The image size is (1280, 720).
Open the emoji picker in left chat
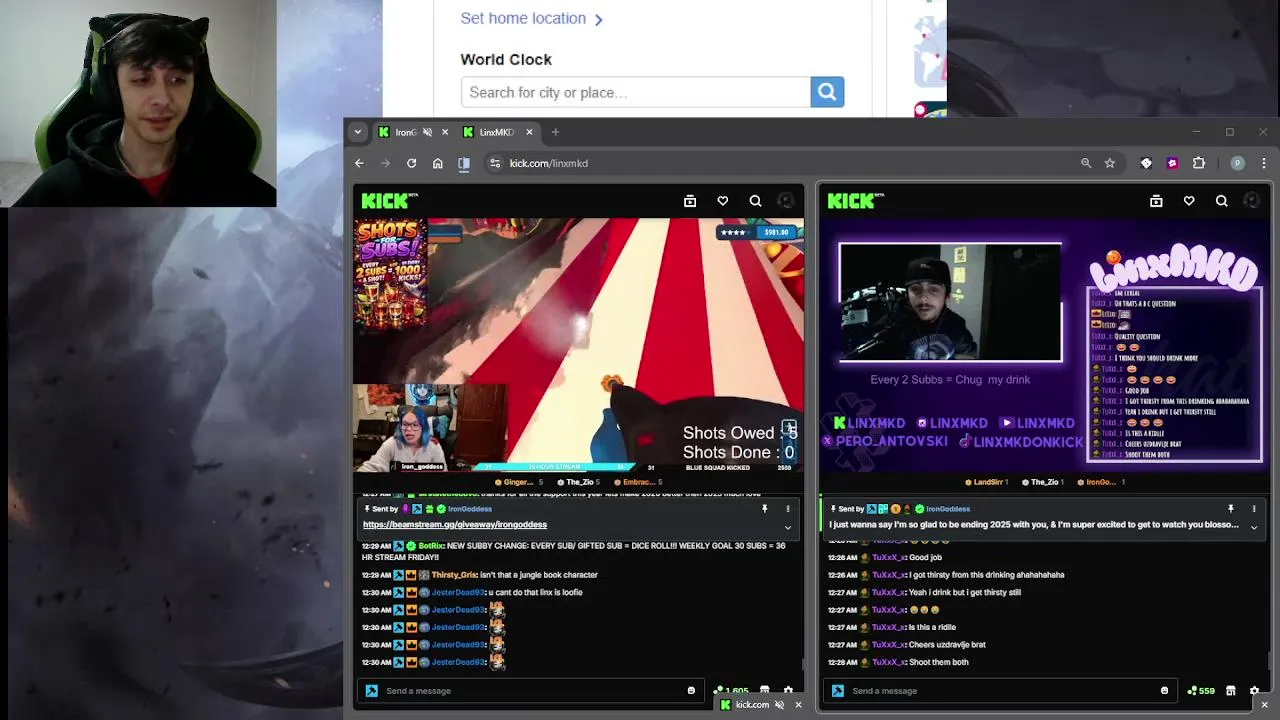tap(691, 691)
